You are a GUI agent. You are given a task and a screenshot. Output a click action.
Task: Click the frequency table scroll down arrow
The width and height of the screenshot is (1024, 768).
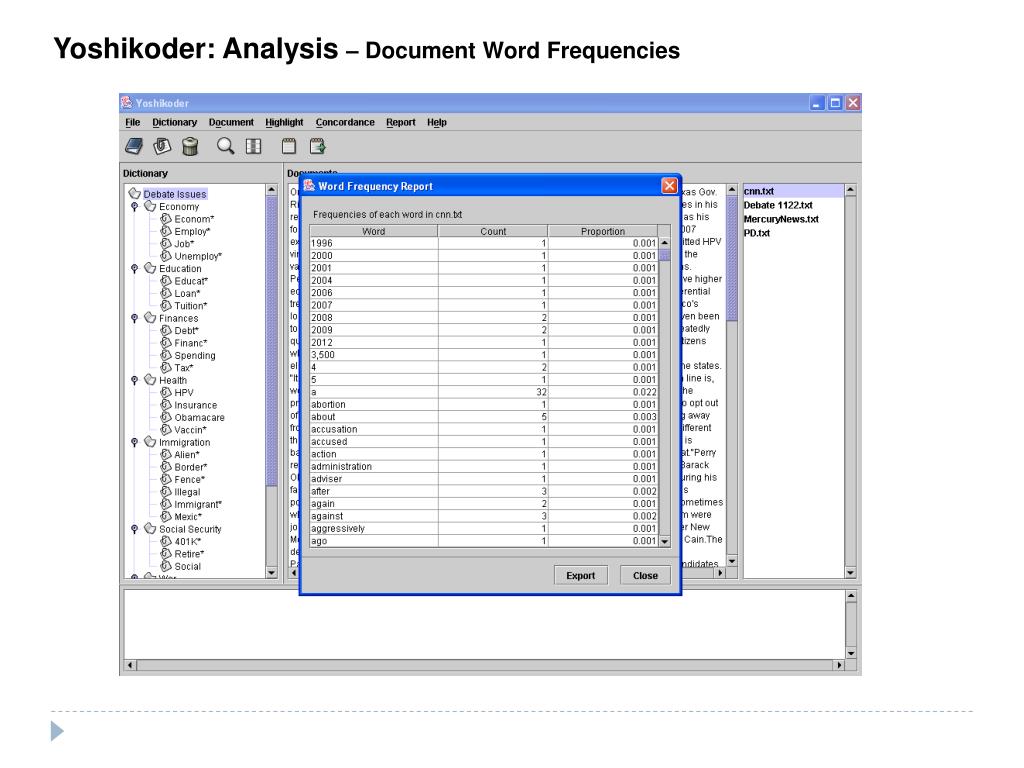(665, 541)
